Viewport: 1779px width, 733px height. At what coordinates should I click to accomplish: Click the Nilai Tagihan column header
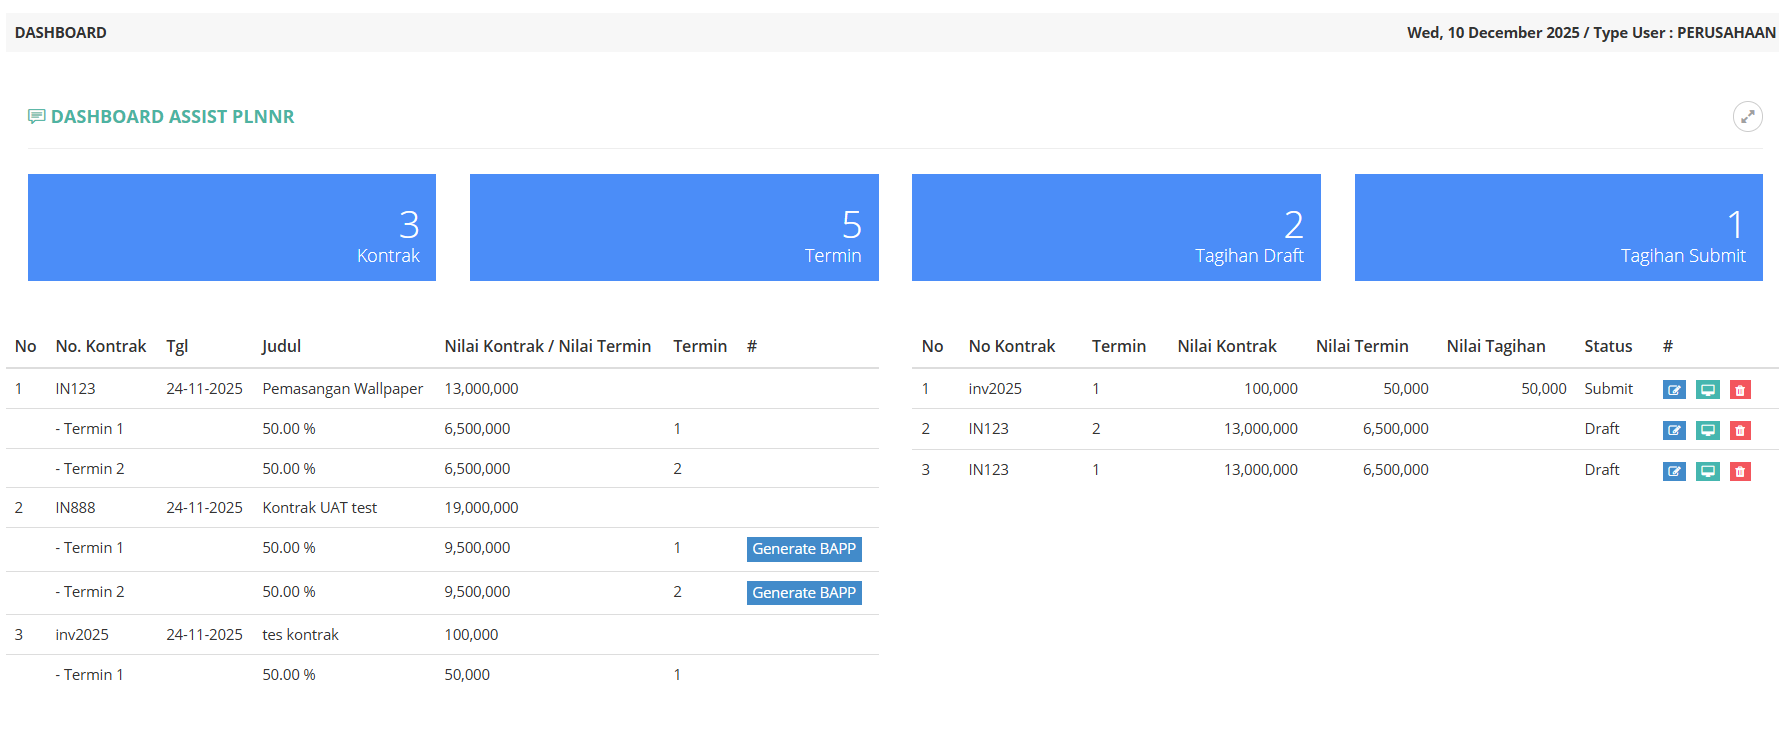pos(1495,346)
